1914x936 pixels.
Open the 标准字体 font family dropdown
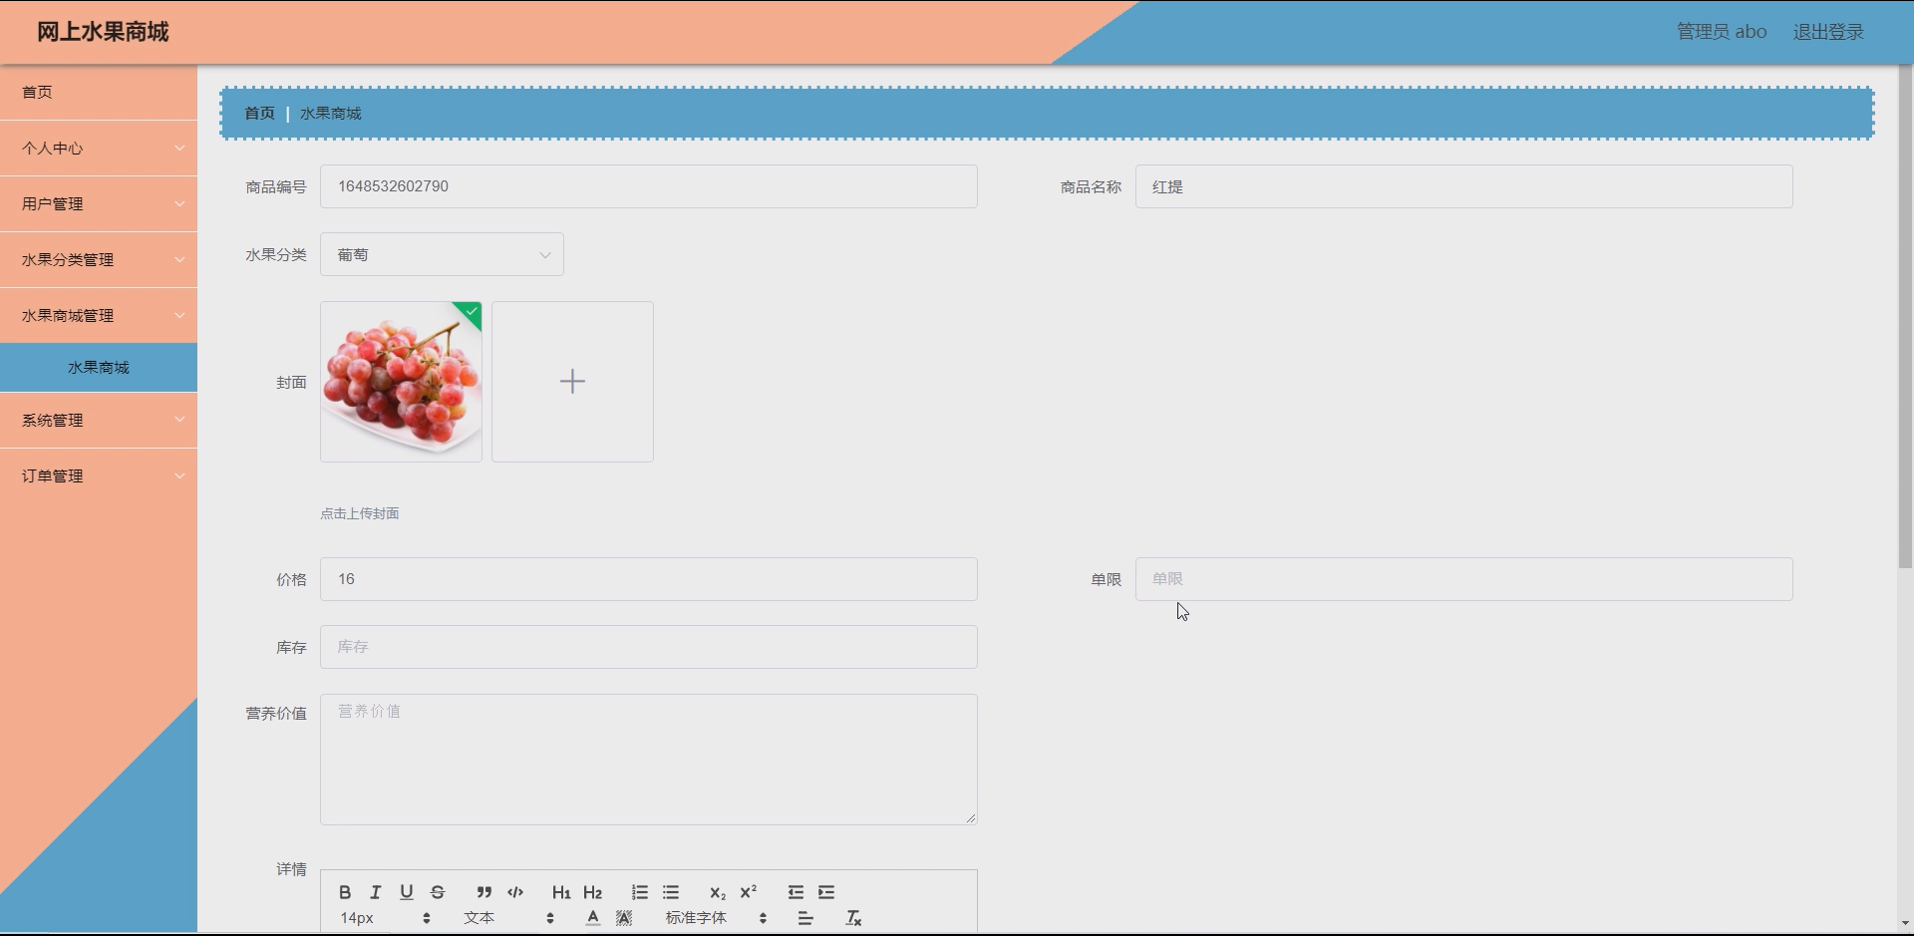[716, 918]
